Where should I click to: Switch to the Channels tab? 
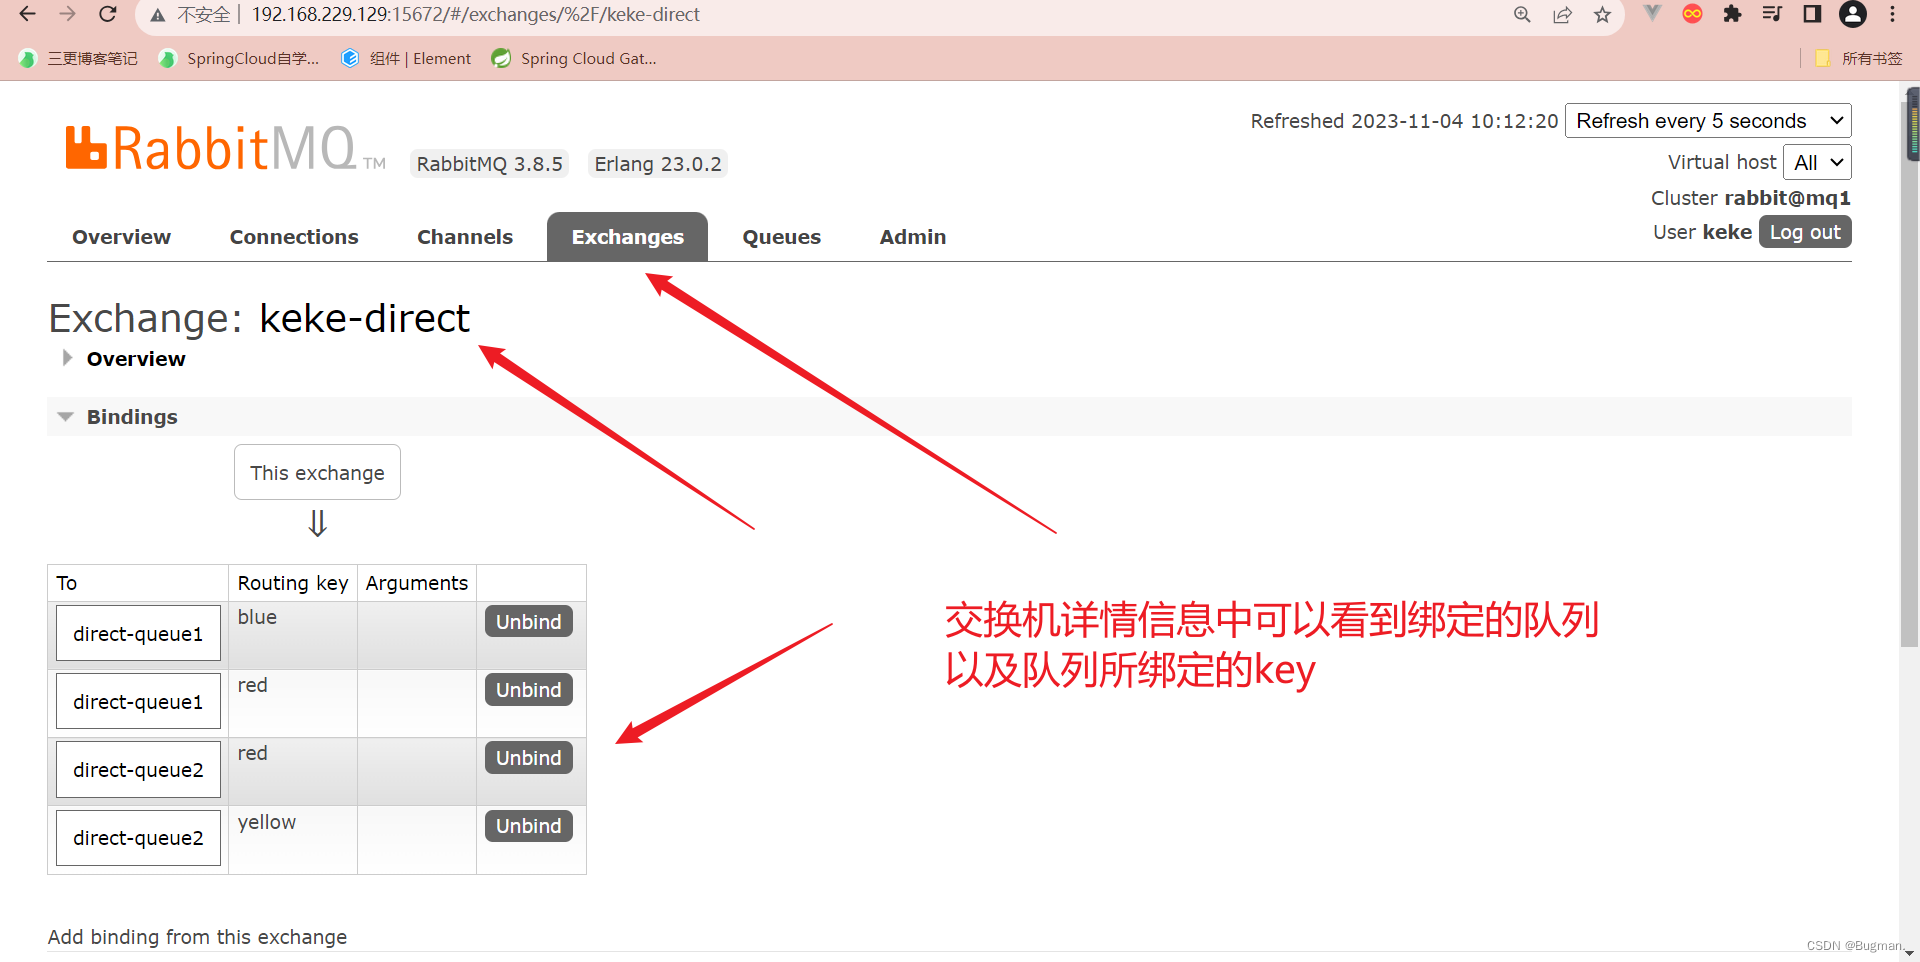pos(465,237)
